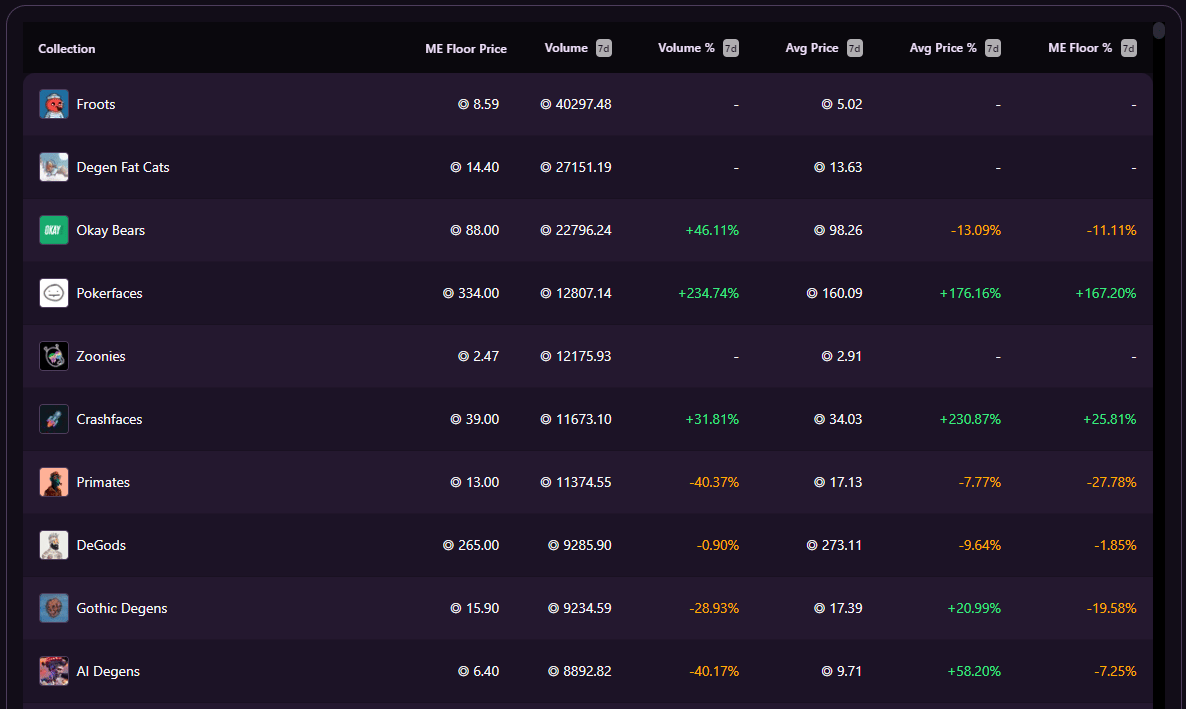Open the Primates collection avatar
The width and height of the screenshot is (1186, 709).
click(x=54, y=482)
